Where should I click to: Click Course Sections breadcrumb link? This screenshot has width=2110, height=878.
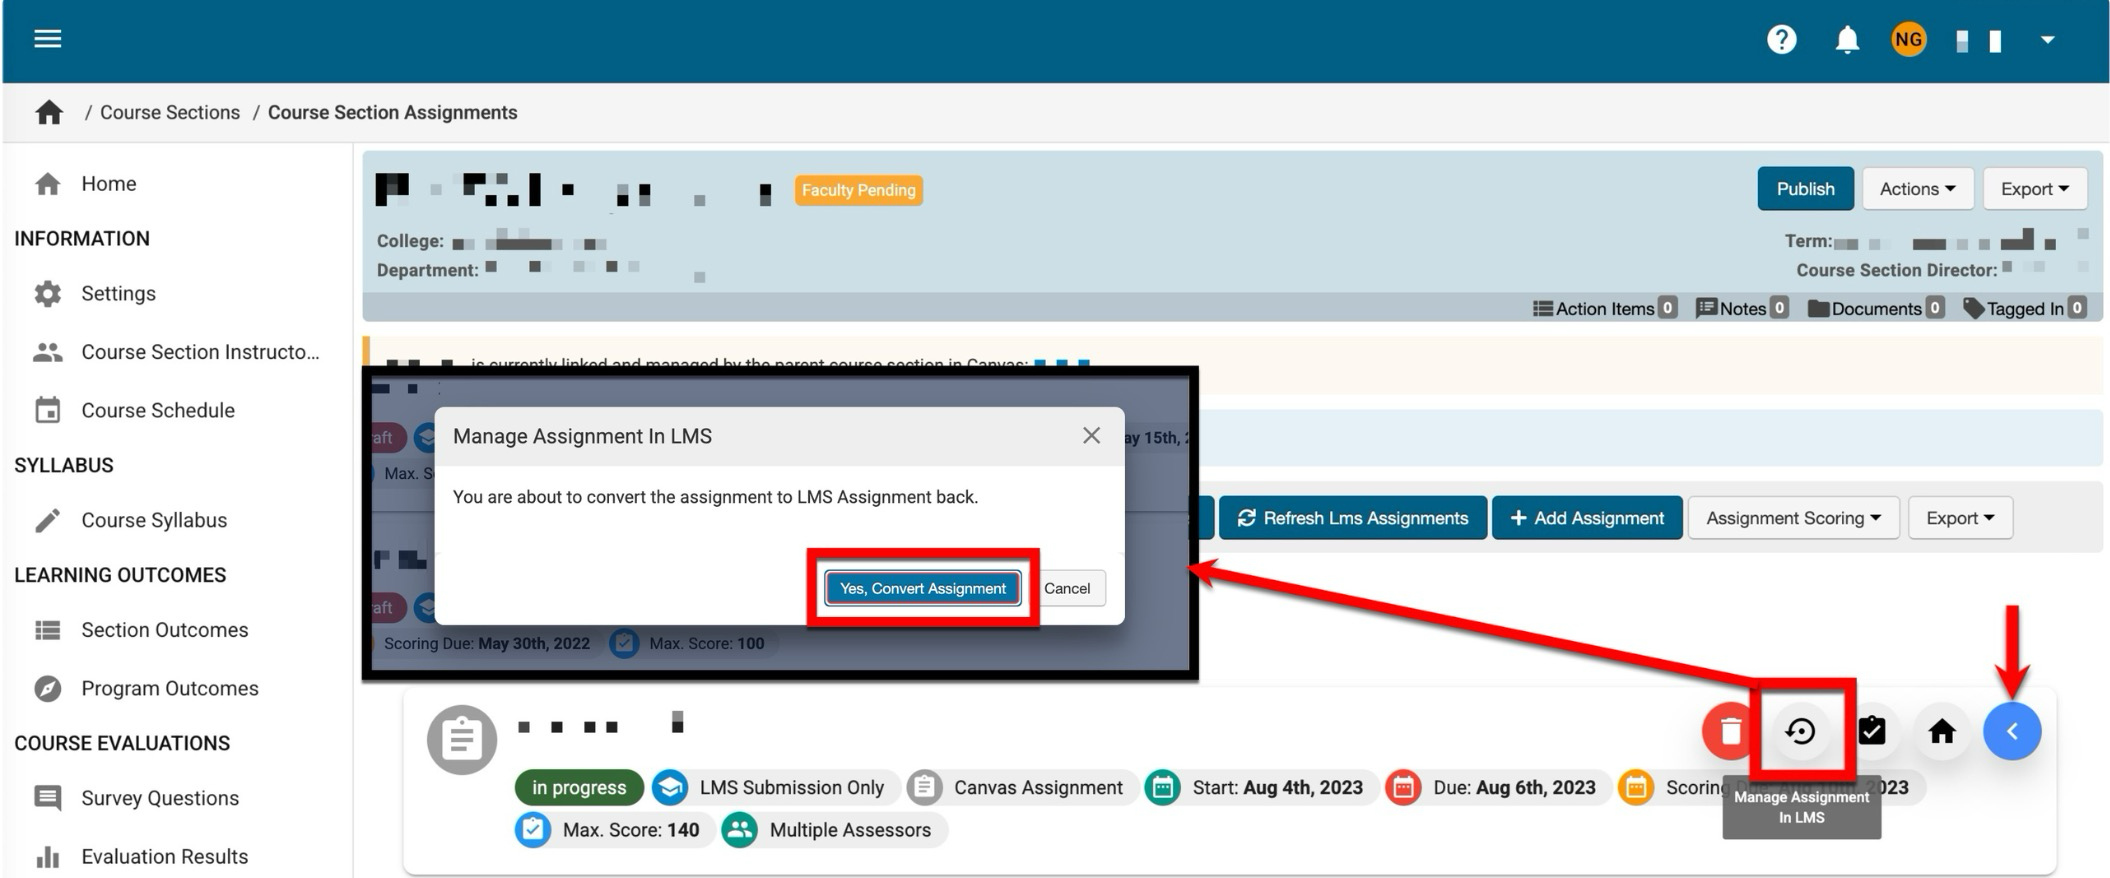[170, 112]
